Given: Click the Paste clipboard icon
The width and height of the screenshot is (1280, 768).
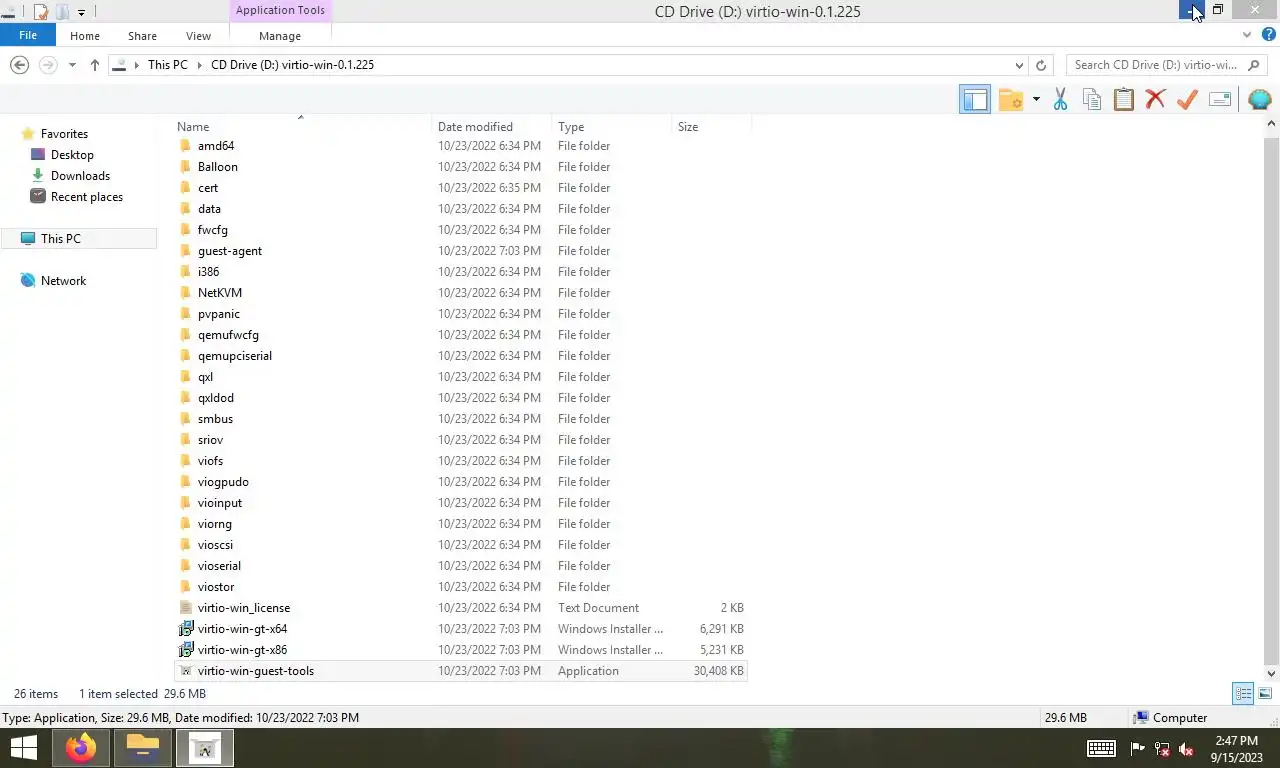Looking at the screenshot, I should pyautogui.click(x=1124, y=99).
